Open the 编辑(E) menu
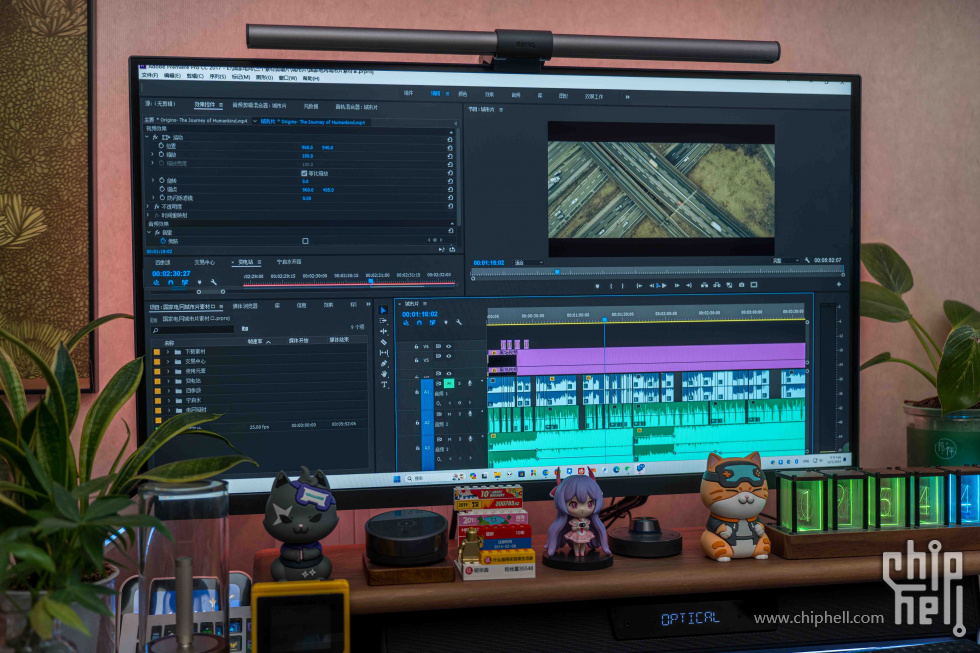The width and height of the screenshot is (980, 653). [x=172, y=76]
